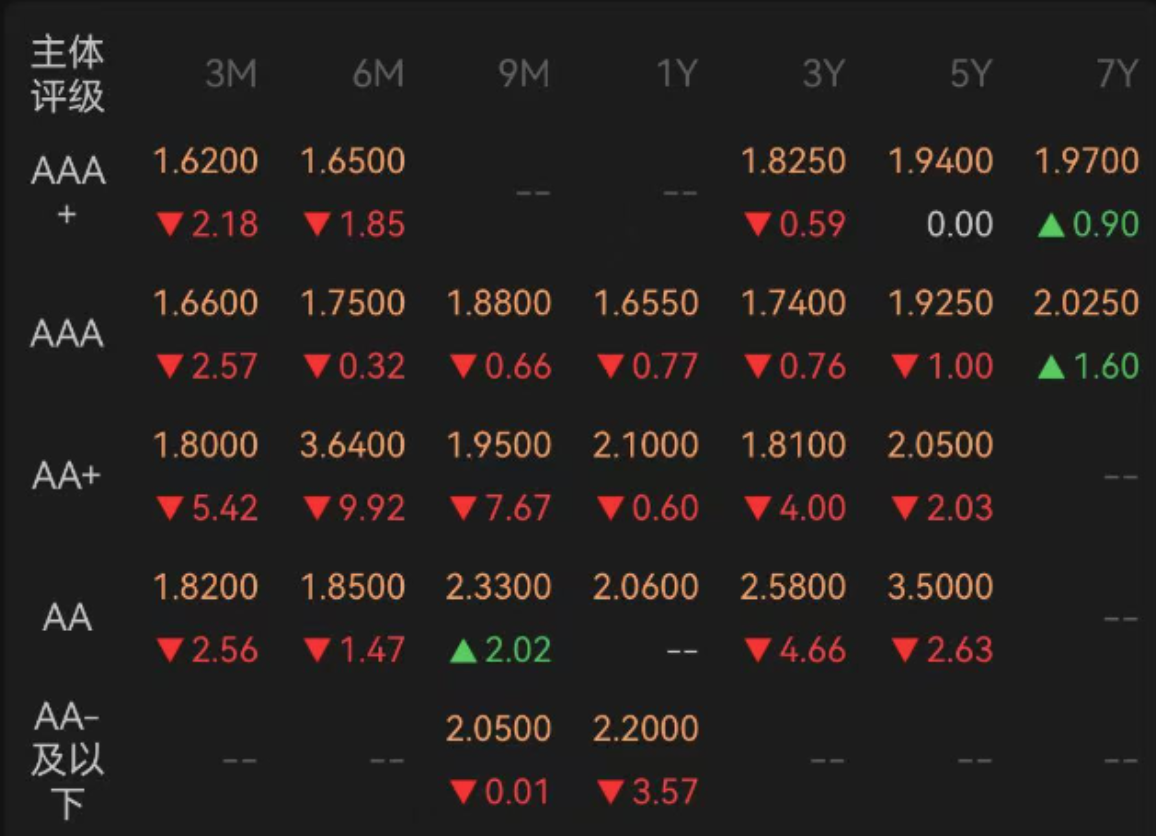Open the AA-及以下 rating row label
This screenshot has width=1156, height=836.
67,760
